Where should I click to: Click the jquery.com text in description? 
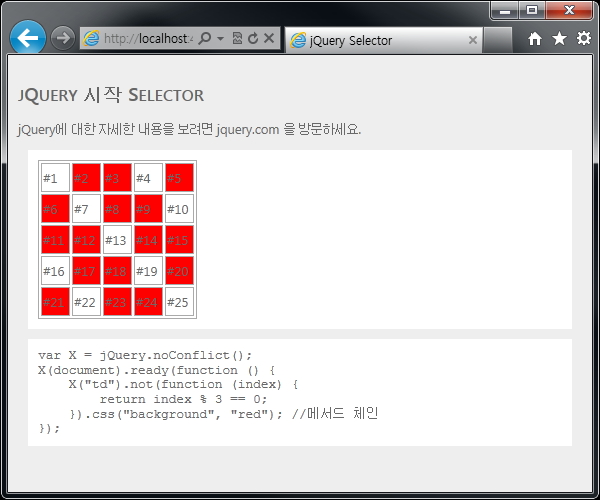click(x=248, y=130)
